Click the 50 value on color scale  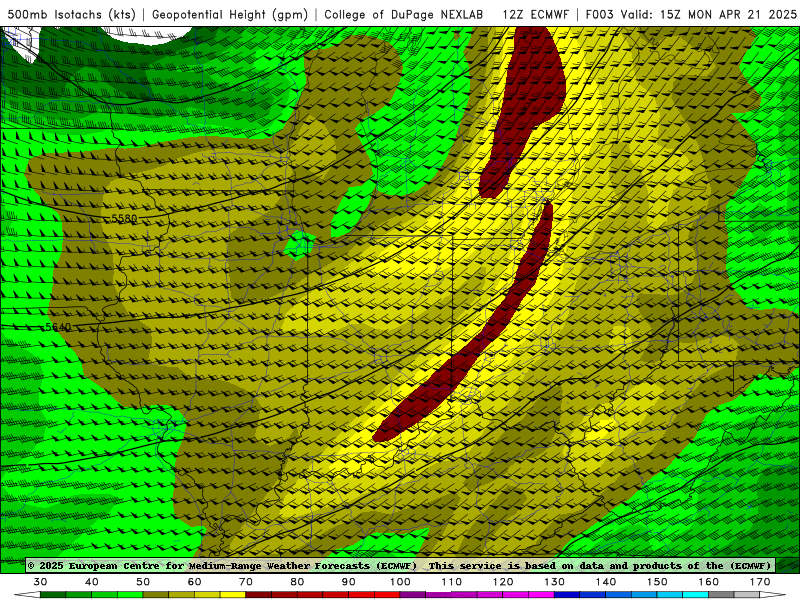point(143,582)
